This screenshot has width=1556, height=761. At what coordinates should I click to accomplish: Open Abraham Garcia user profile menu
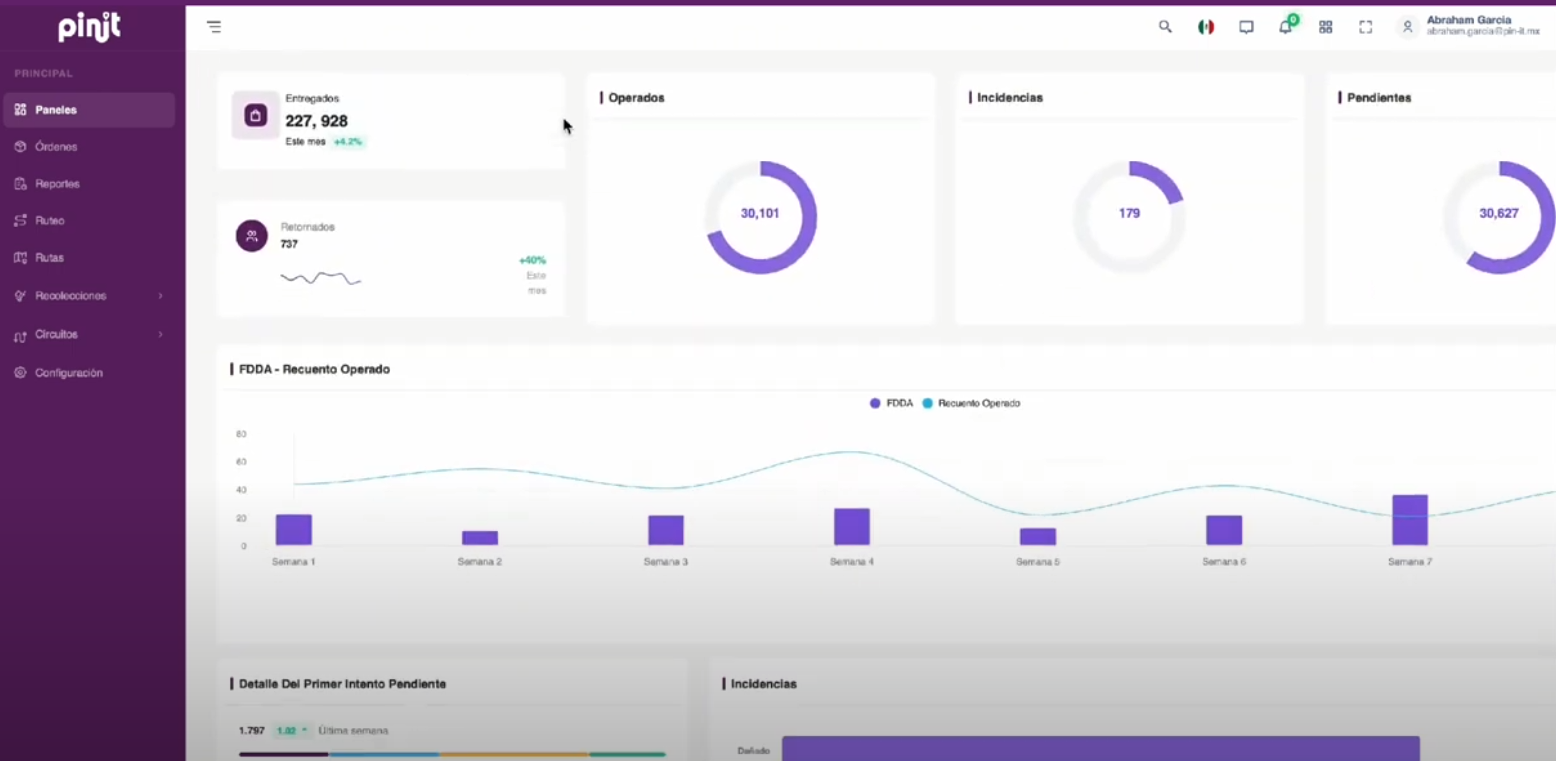(1468, 26)
